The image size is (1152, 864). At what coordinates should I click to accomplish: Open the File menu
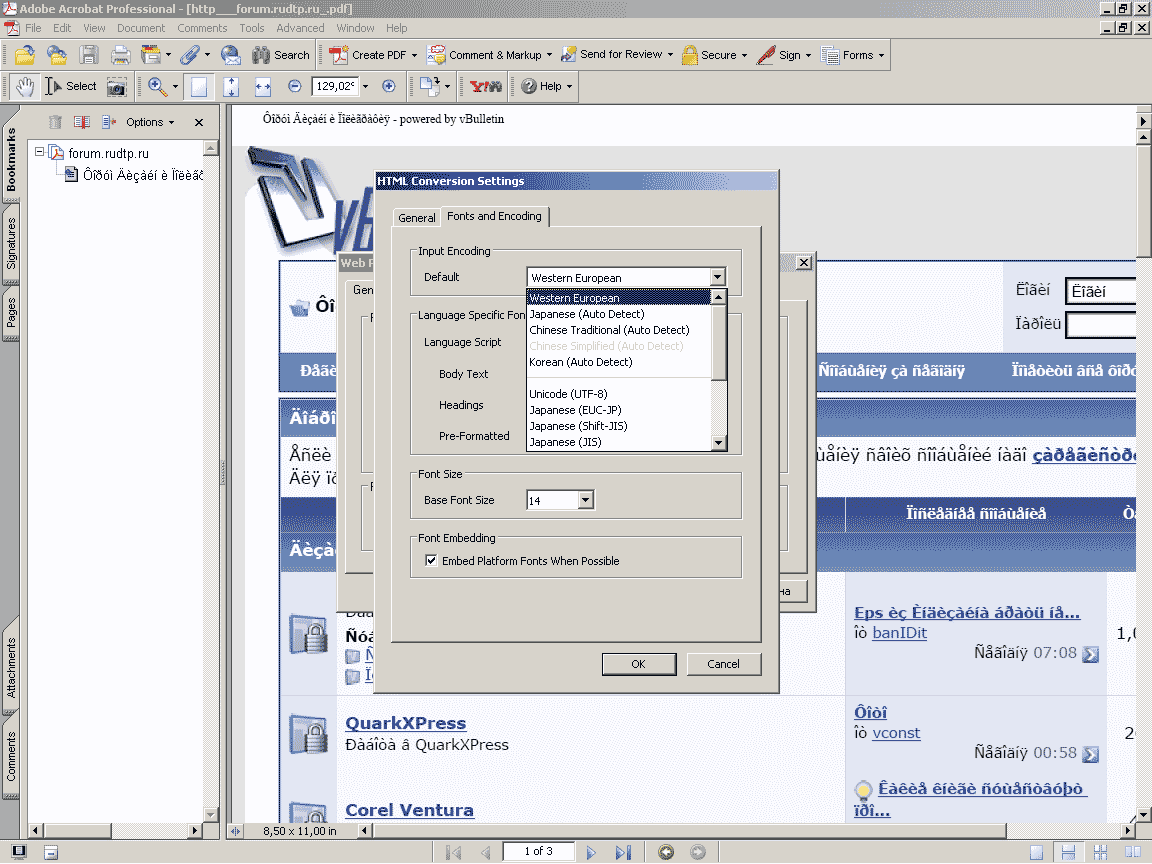pos(33,28)
